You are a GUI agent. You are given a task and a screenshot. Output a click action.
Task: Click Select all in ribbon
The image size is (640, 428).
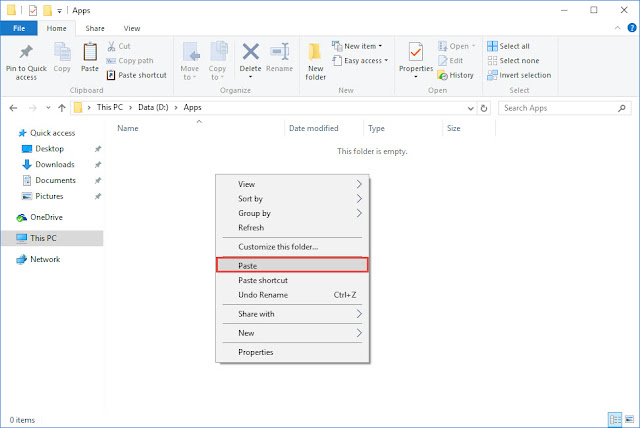click(x=508, y=46)
